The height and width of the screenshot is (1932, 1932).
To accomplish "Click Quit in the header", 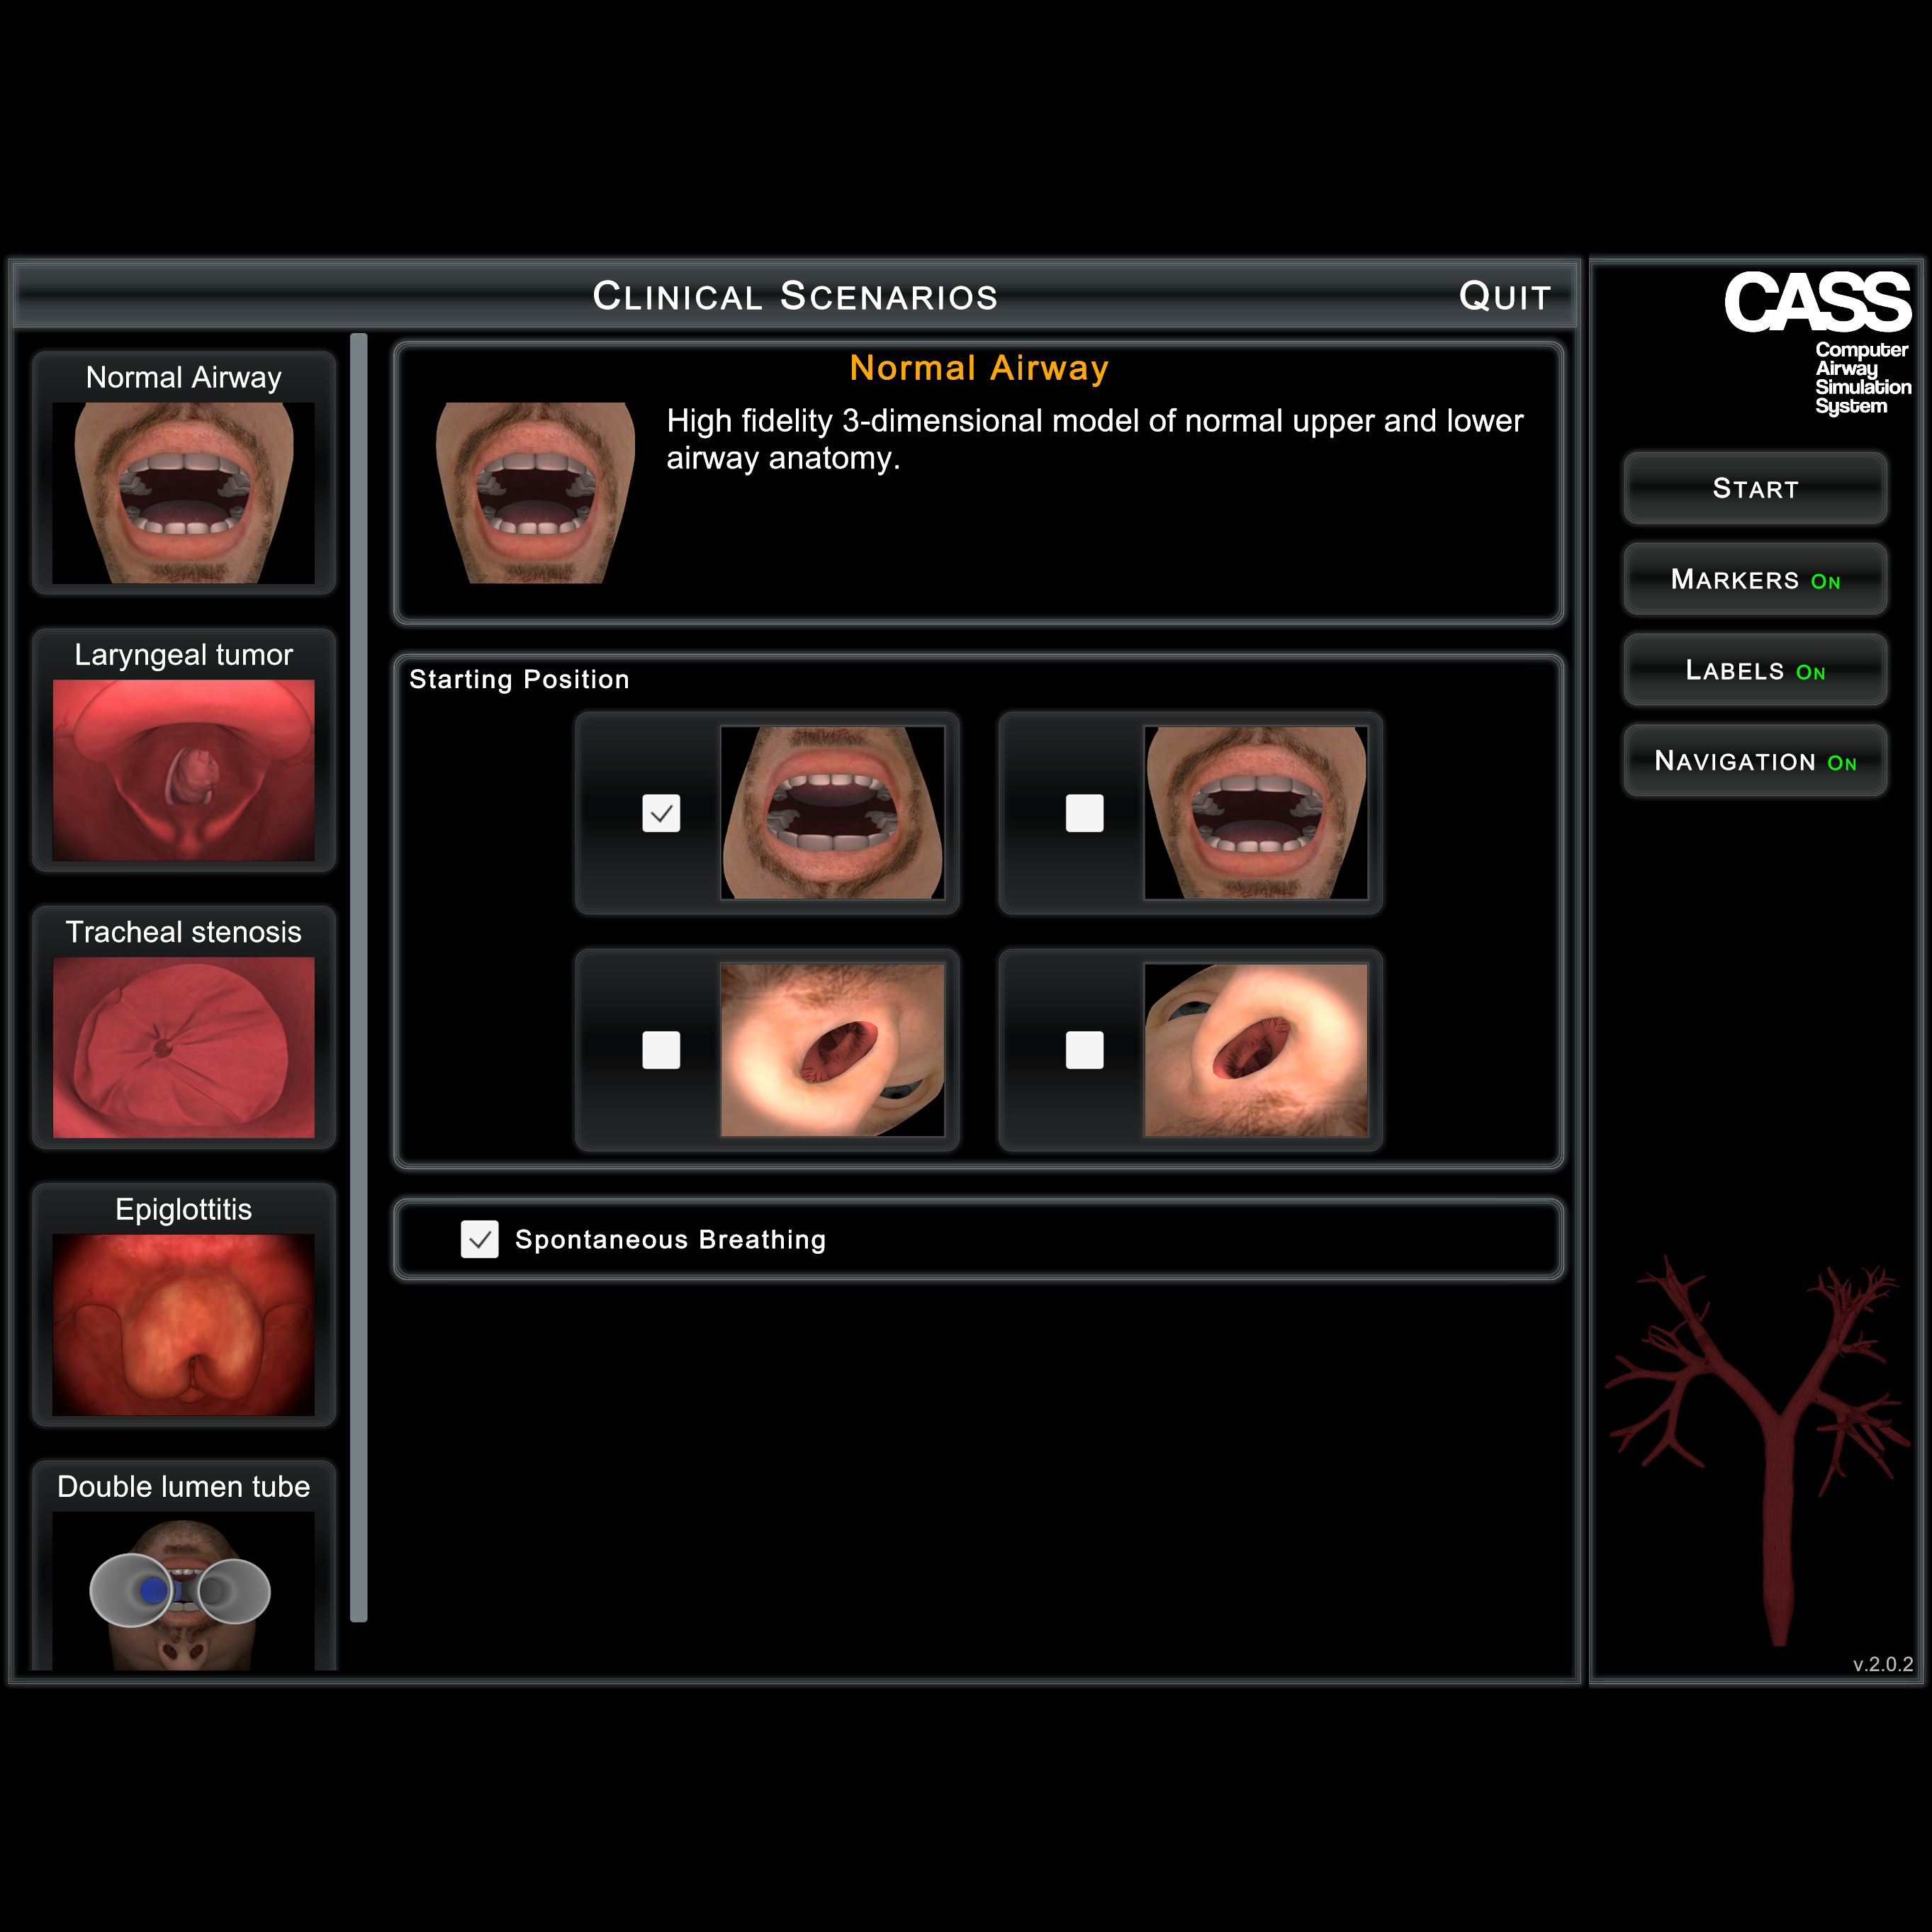I will (x=1504, y=296).
